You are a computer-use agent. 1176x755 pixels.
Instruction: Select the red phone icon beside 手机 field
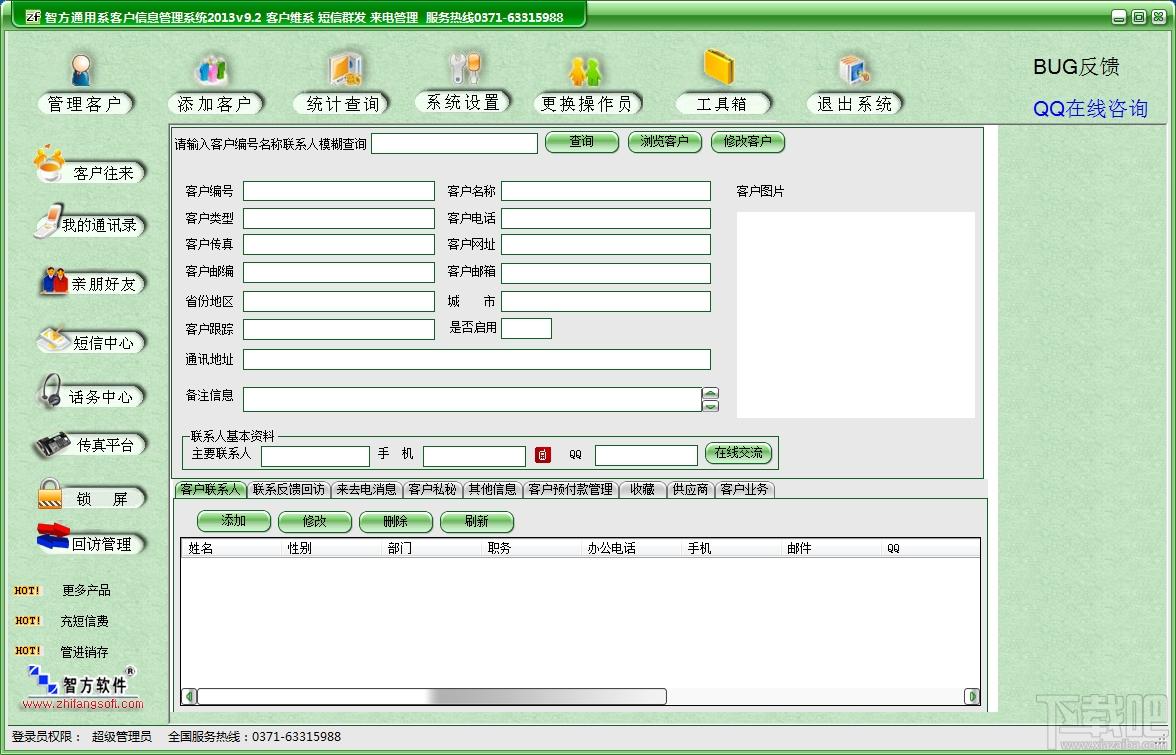pyautogui.click(x=543, y=454)
